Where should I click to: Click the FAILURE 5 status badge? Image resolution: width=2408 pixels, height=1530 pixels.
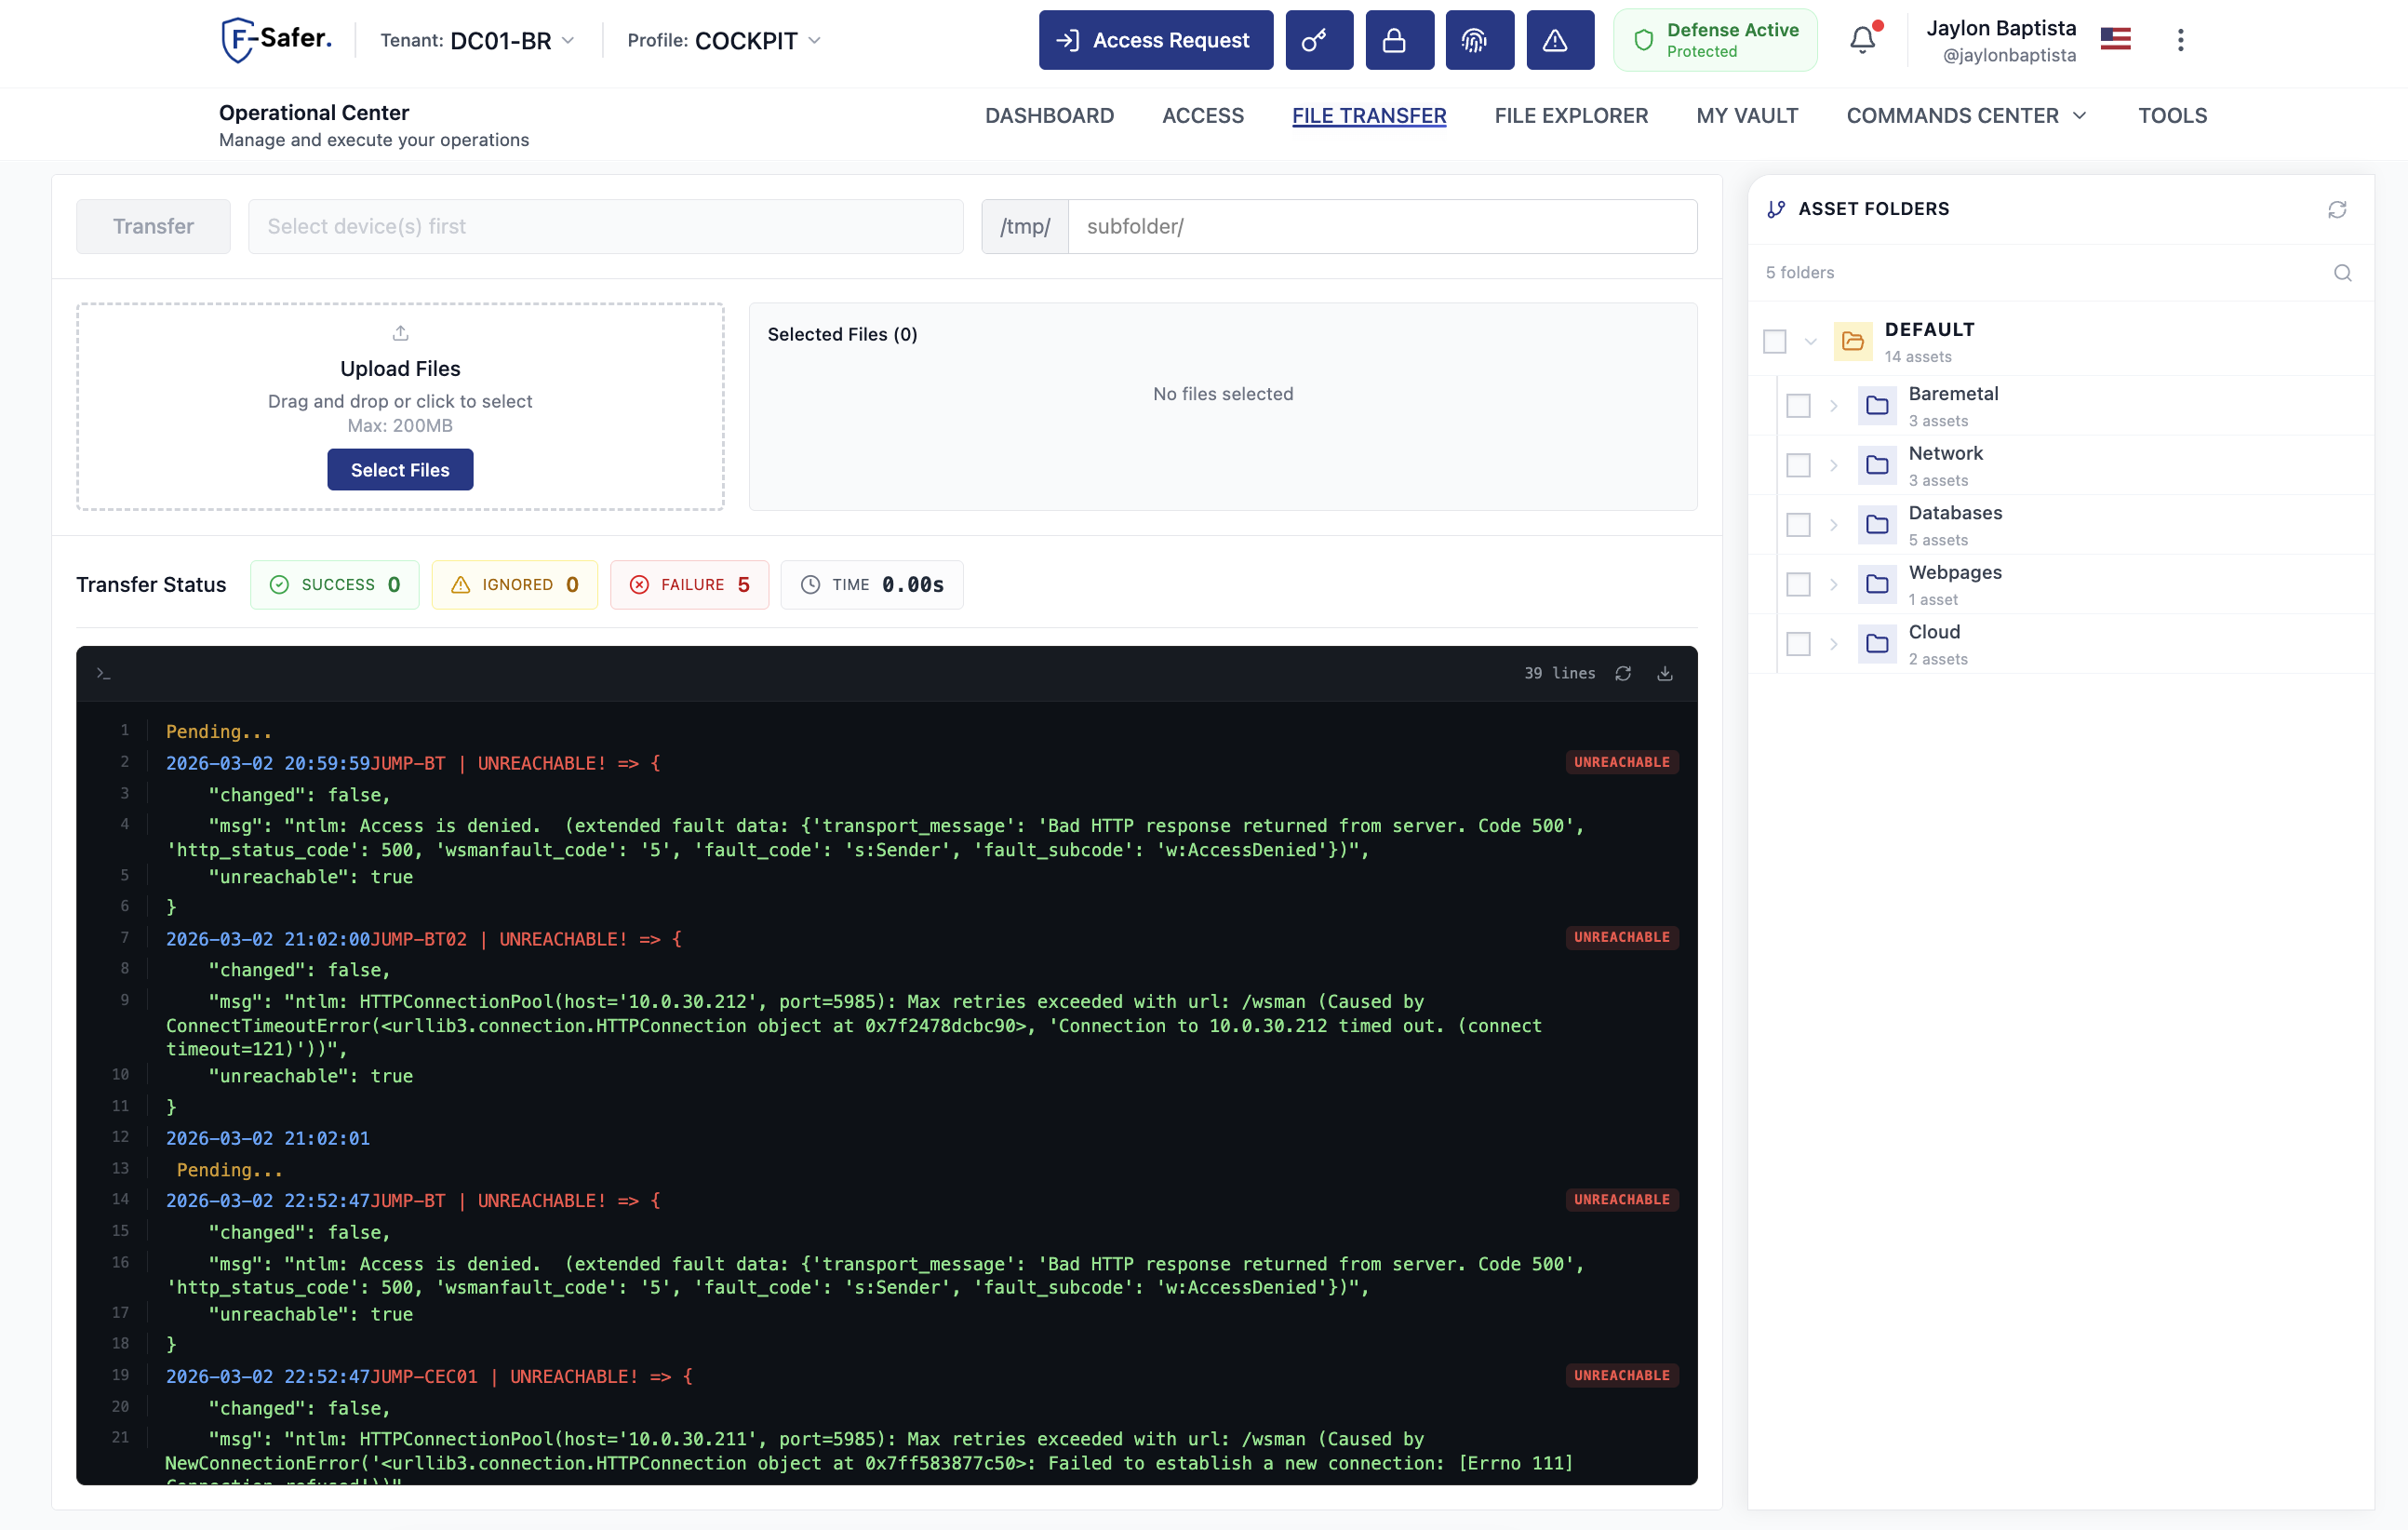[x=689, y=585]
